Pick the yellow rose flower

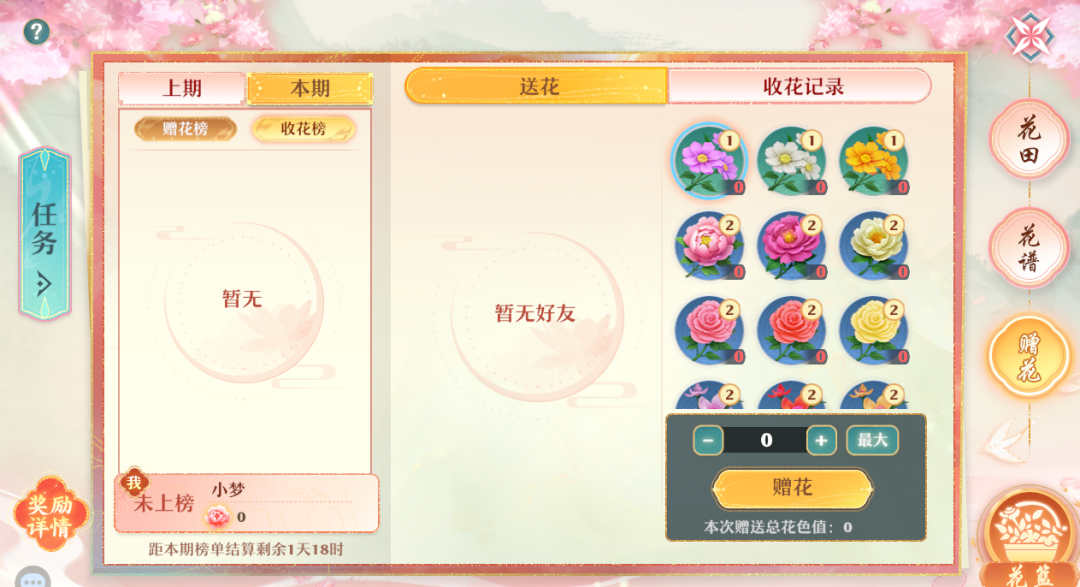pos(873,330)
